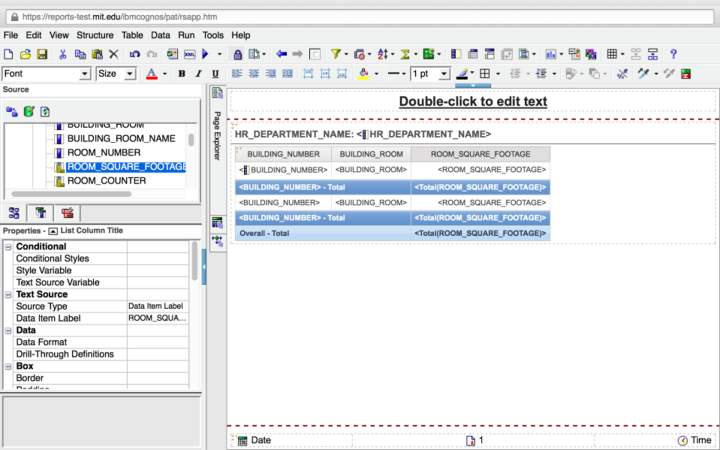Viewport: 720px width, 450px height.
Task: Open the Tools menu
Action: (x=213, y=35)
